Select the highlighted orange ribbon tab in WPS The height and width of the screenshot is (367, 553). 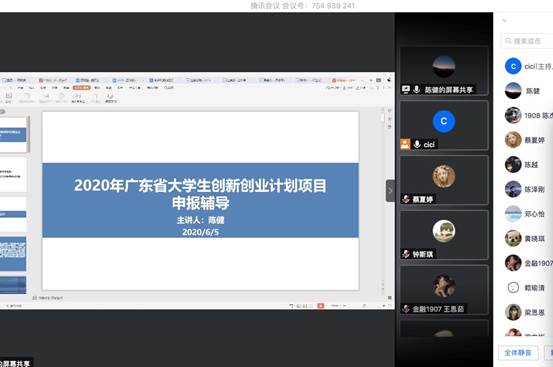[x=81, y=87]
